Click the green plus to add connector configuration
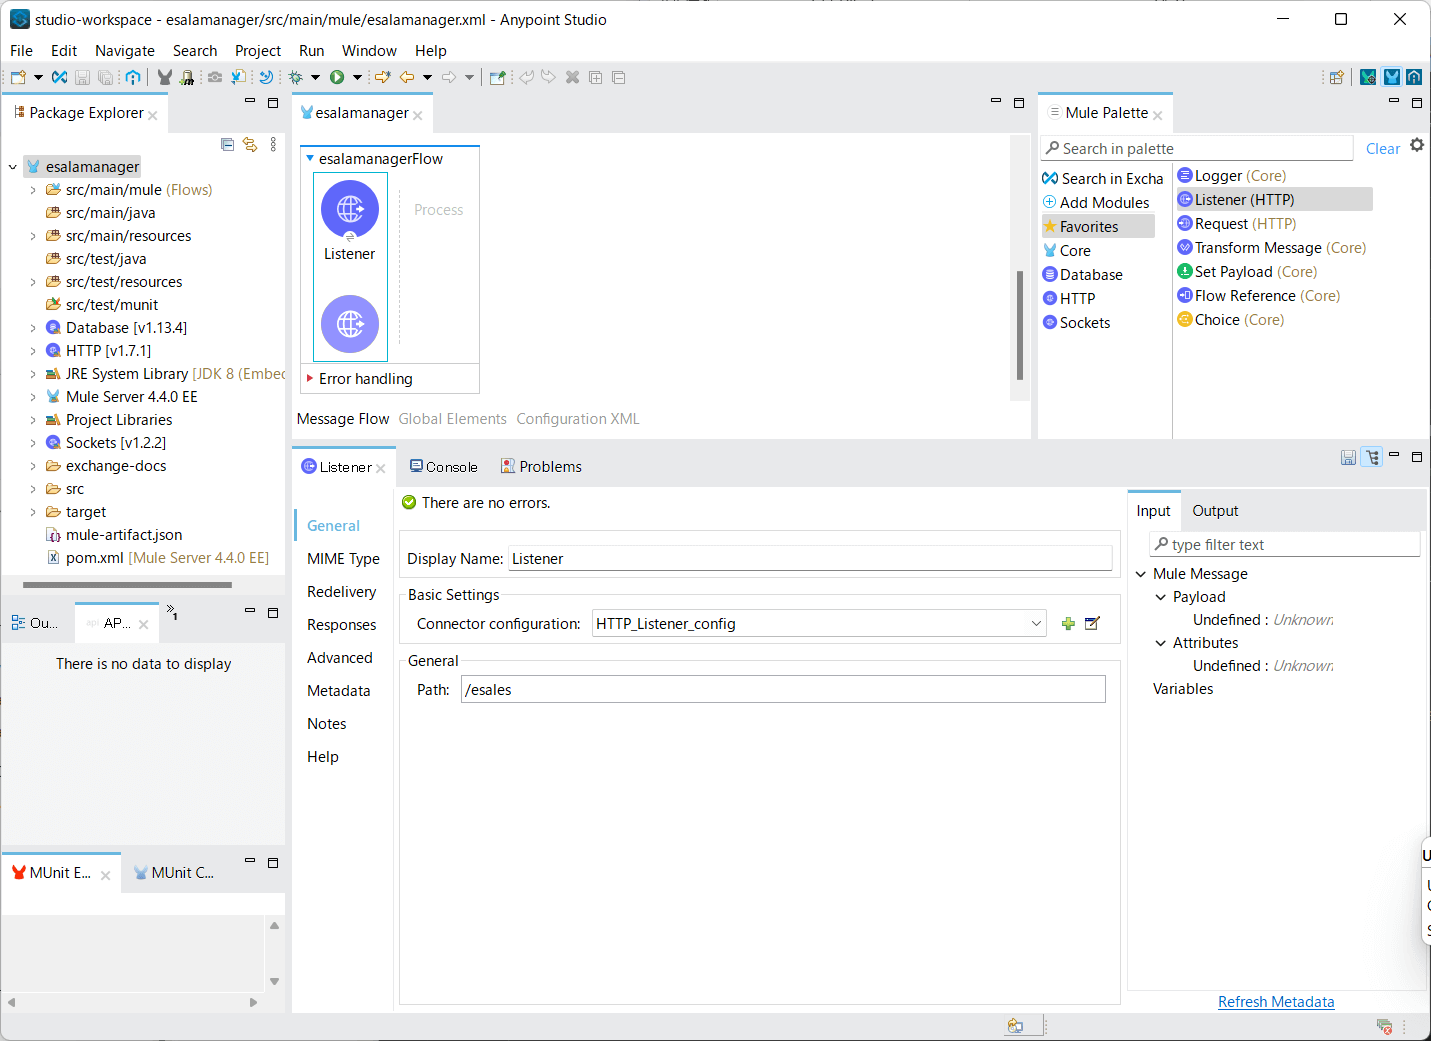1431x1041 pixels. pyautogui.click(x=1068, y=624)
